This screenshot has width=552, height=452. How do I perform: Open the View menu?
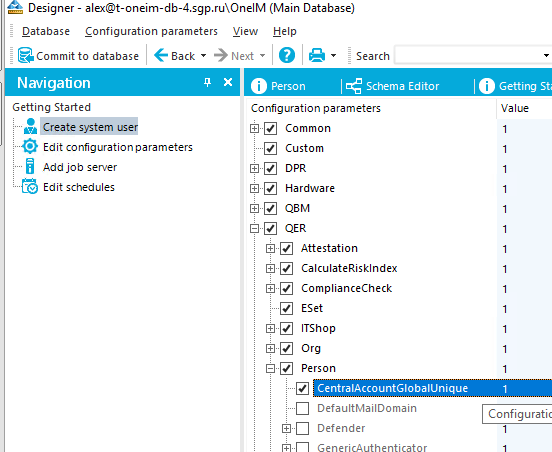(245, 31)
